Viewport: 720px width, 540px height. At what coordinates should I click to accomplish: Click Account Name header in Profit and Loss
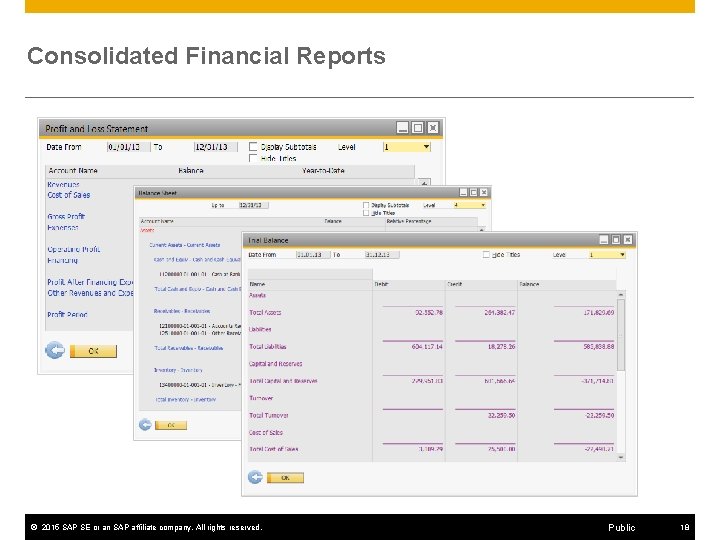tap(73, 170)
